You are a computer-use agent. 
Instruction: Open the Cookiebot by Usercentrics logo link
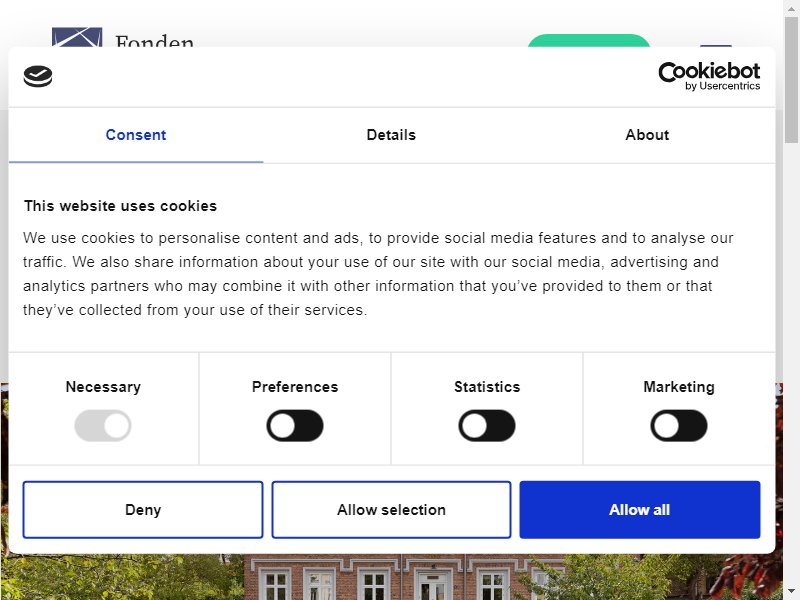click(x=709, y=77)
